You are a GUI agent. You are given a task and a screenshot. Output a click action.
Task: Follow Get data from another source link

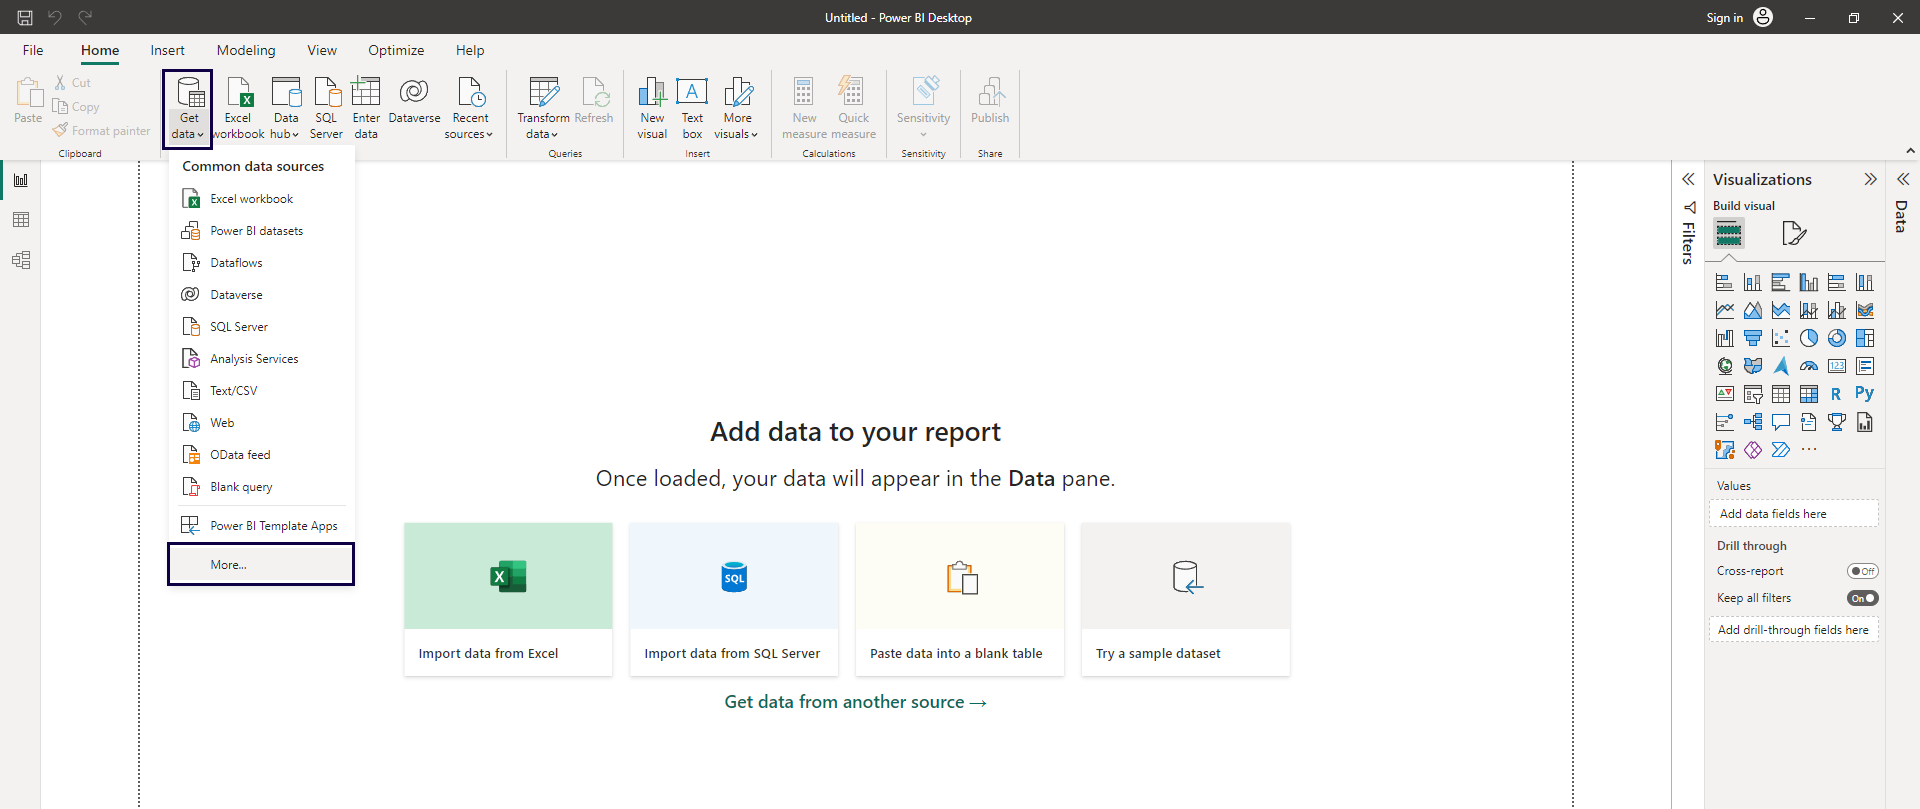coord(856,702)
